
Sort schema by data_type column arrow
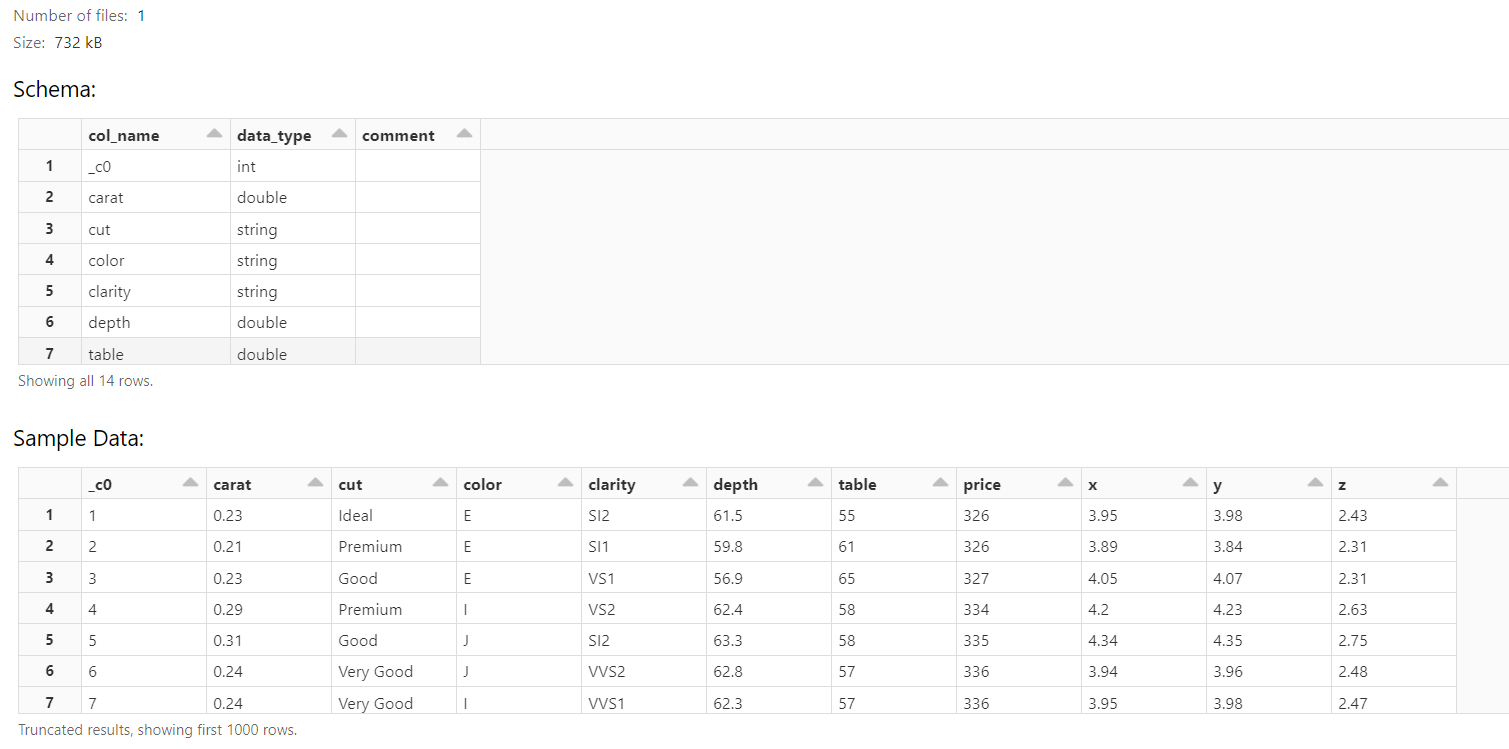[339, 134]
